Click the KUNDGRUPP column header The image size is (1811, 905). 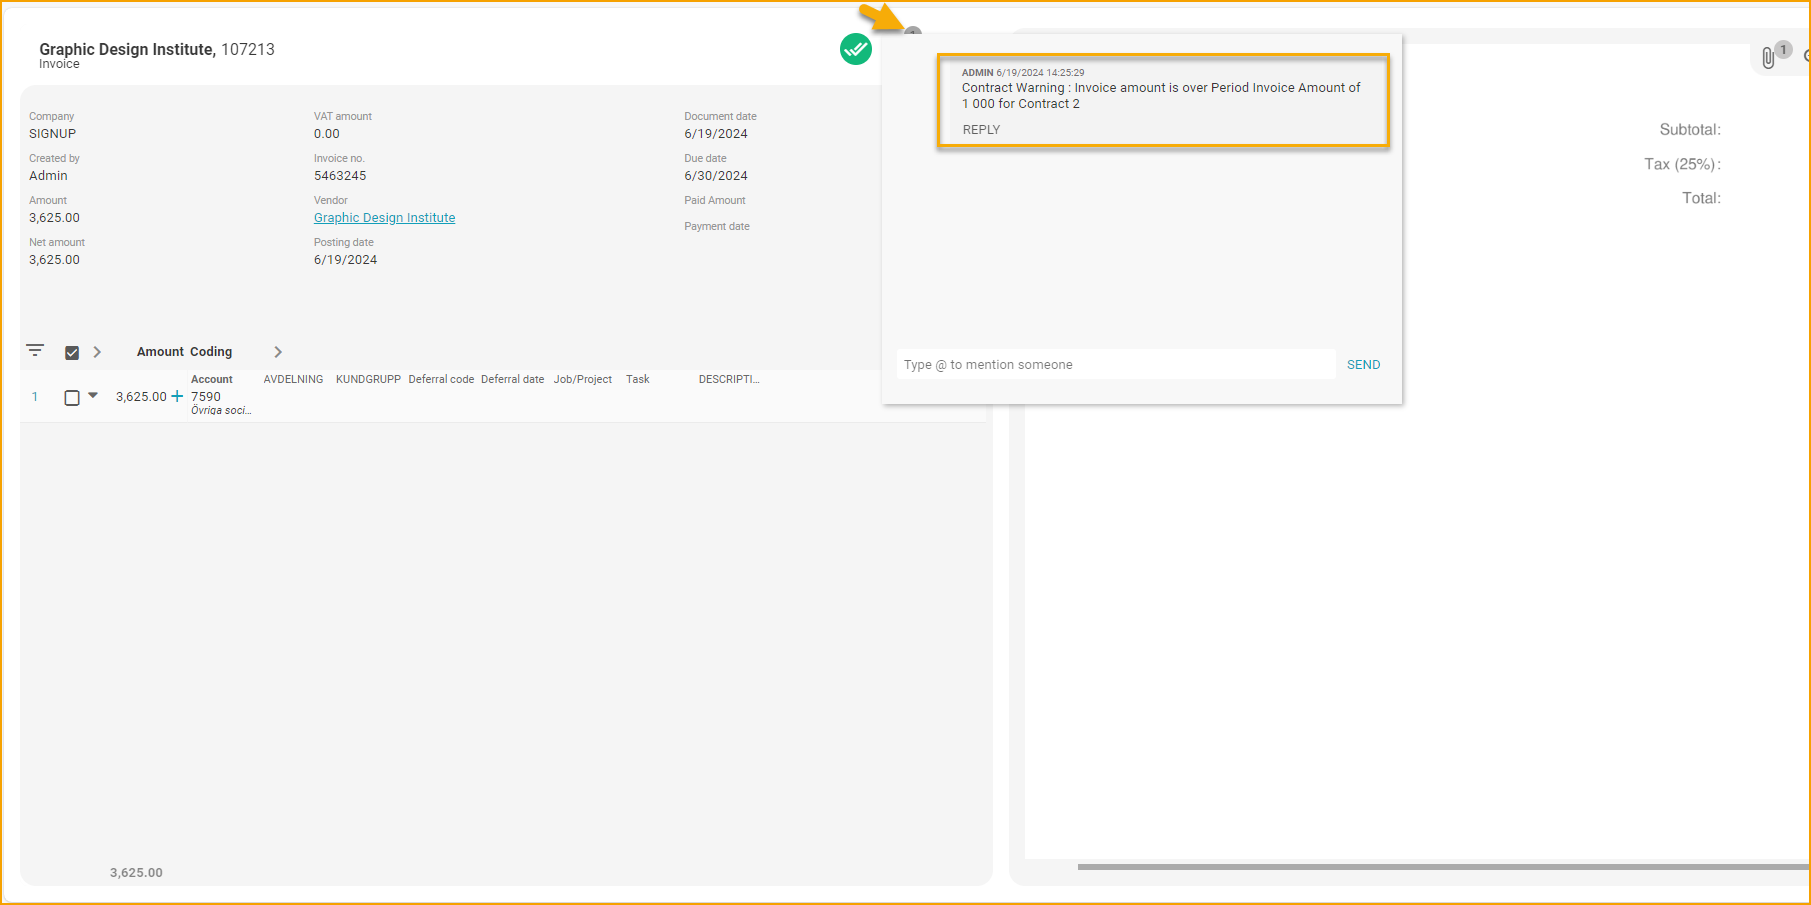368,380
